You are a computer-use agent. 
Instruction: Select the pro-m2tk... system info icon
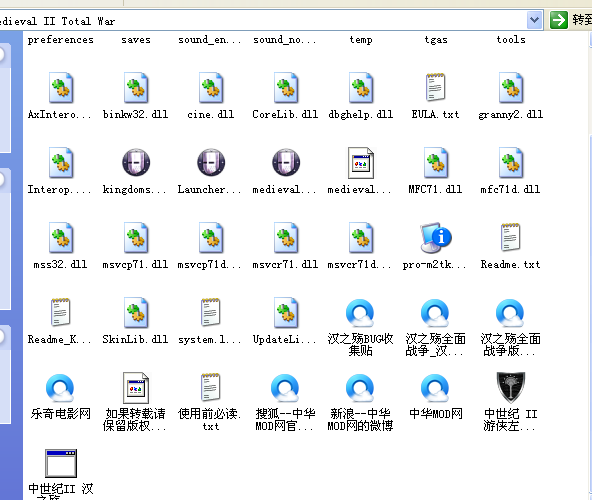click(436, 238)
